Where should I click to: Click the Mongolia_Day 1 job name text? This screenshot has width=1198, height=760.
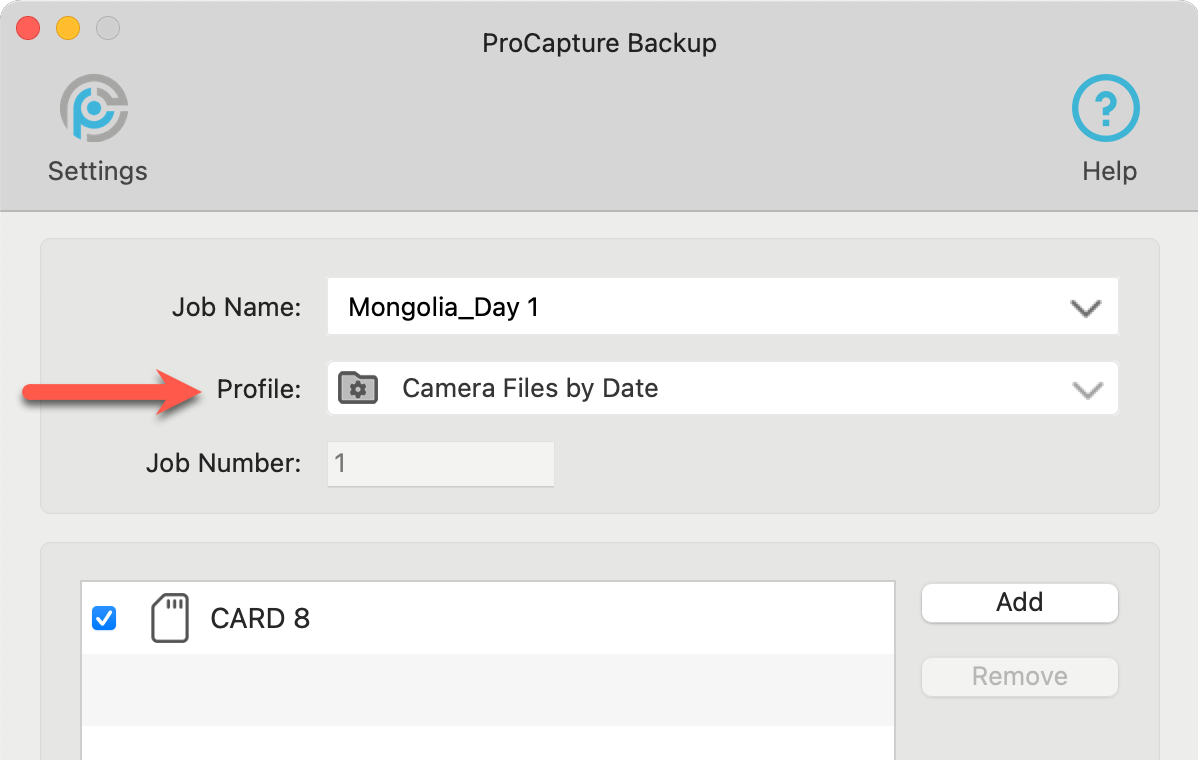point(443,307)
